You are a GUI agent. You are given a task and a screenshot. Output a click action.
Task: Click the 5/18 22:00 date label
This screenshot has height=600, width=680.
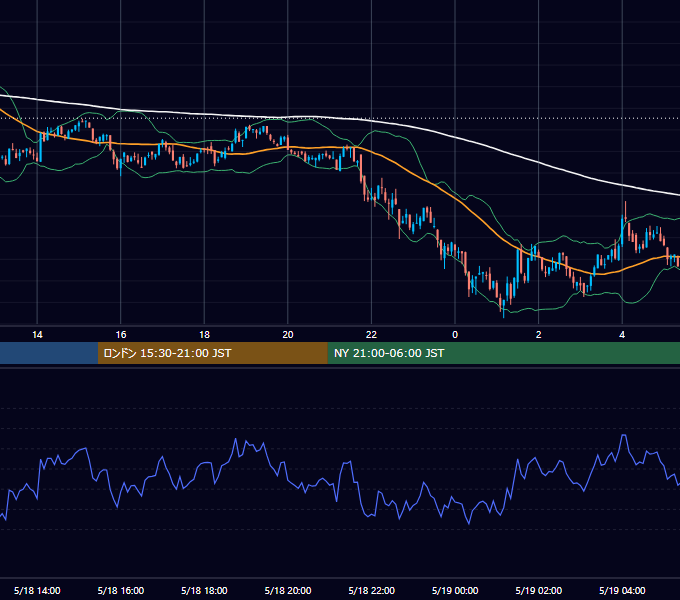372,590
